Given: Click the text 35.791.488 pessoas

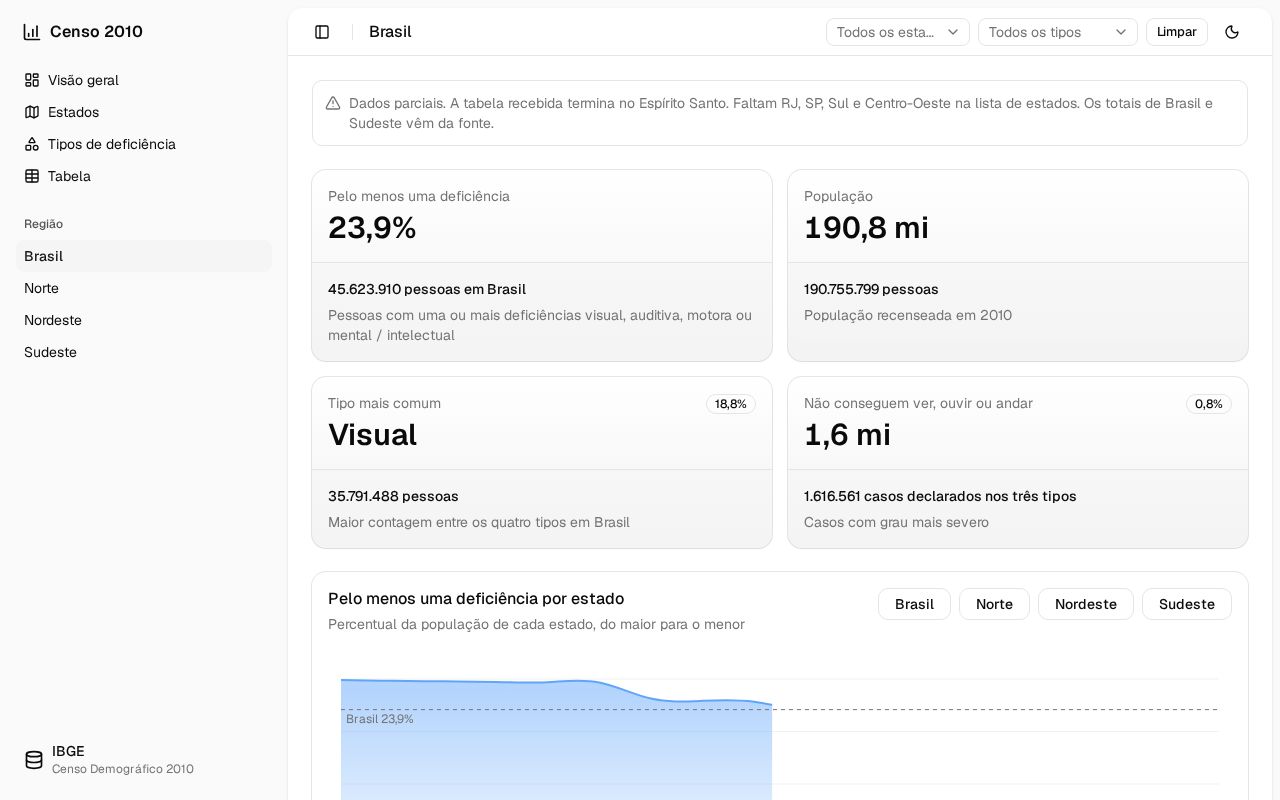Looking at the screenshot, I should coord(393,496).
